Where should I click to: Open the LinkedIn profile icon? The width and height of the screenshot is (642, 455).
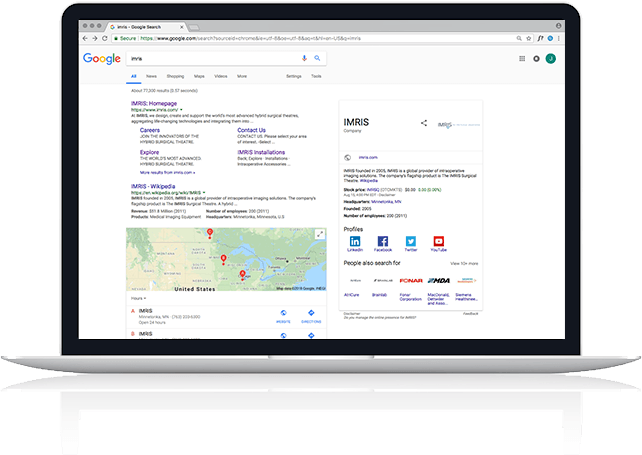click(x=355, y=241)
